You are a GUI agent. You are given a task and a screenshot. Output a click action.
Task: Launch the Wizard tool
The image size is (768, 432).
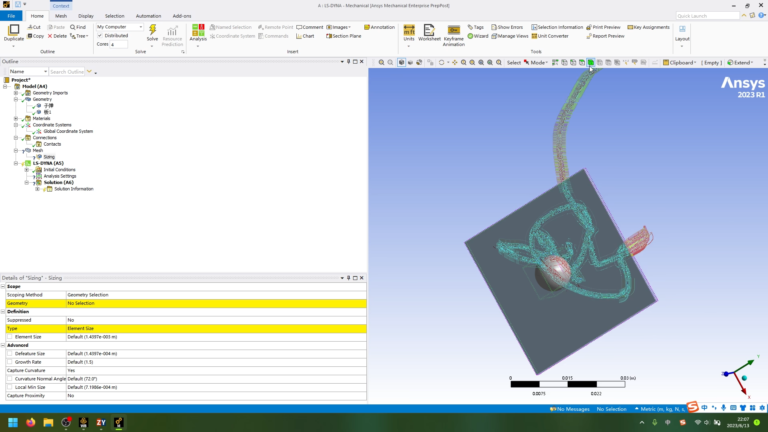[x=478, y=36]
